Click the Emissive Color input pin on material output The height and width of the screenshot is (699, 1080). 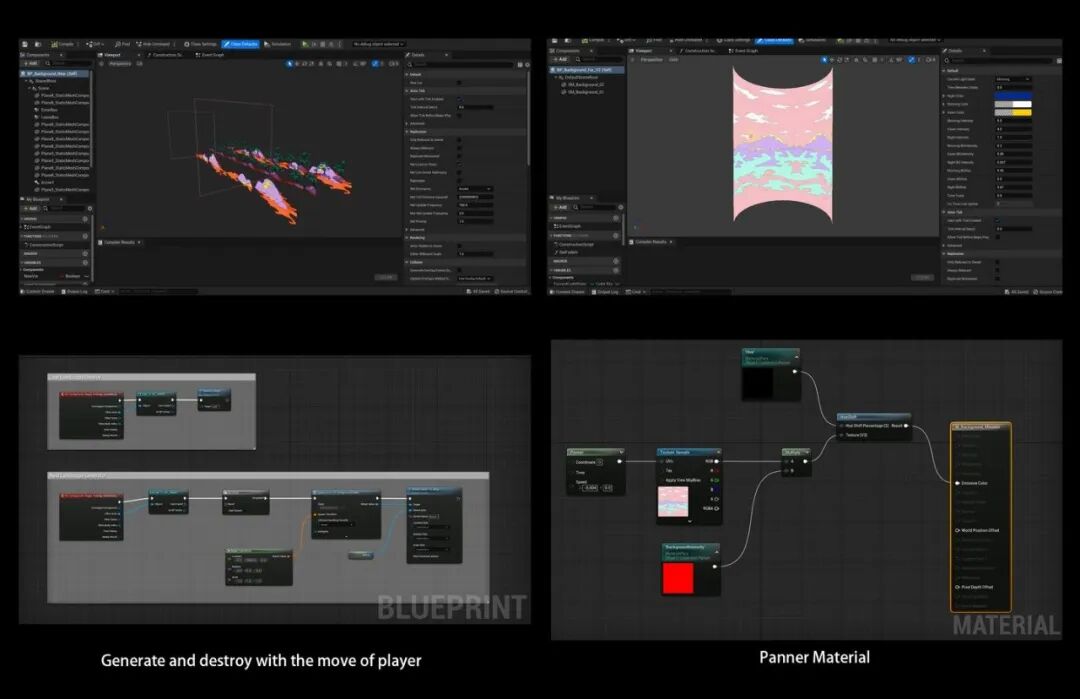click(x=957, y=483)
